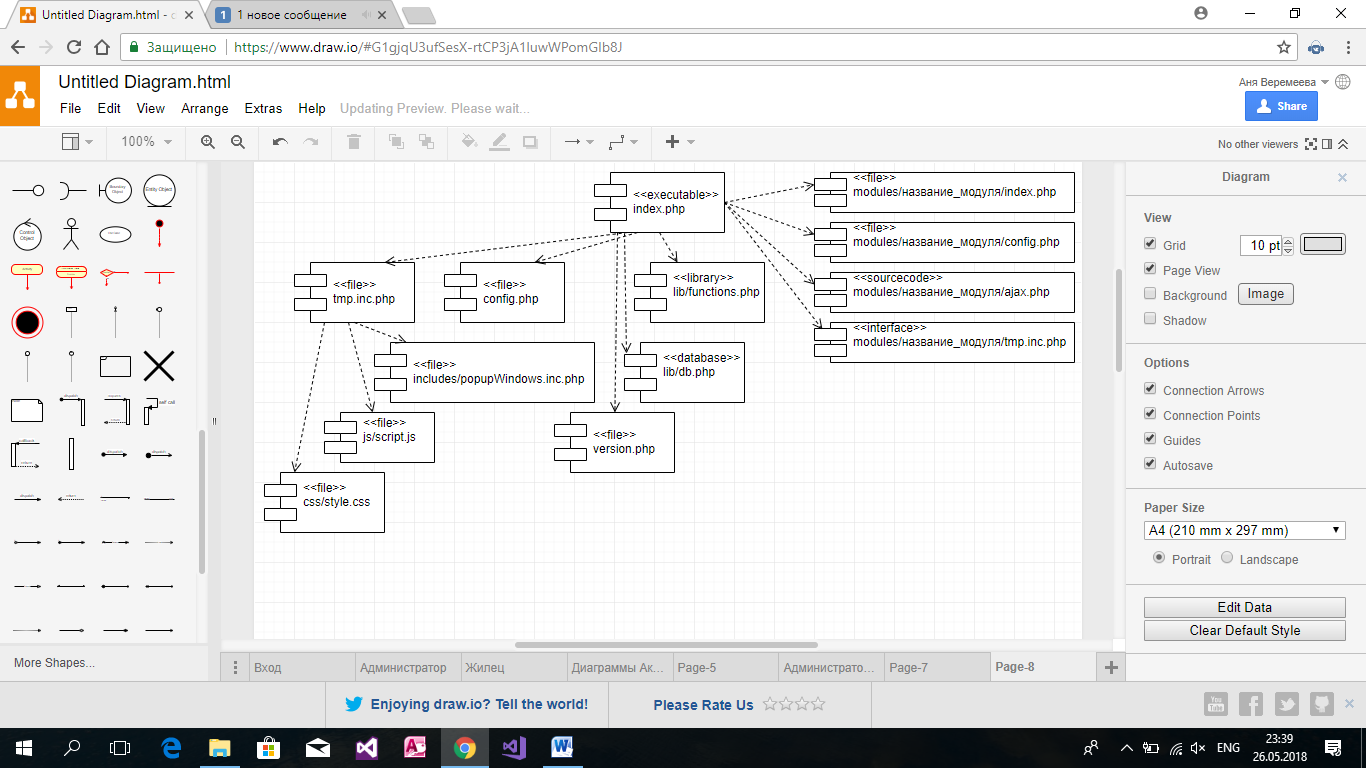
Task: Open the Waypoints connector style dropdown
Action: [623, 142]
